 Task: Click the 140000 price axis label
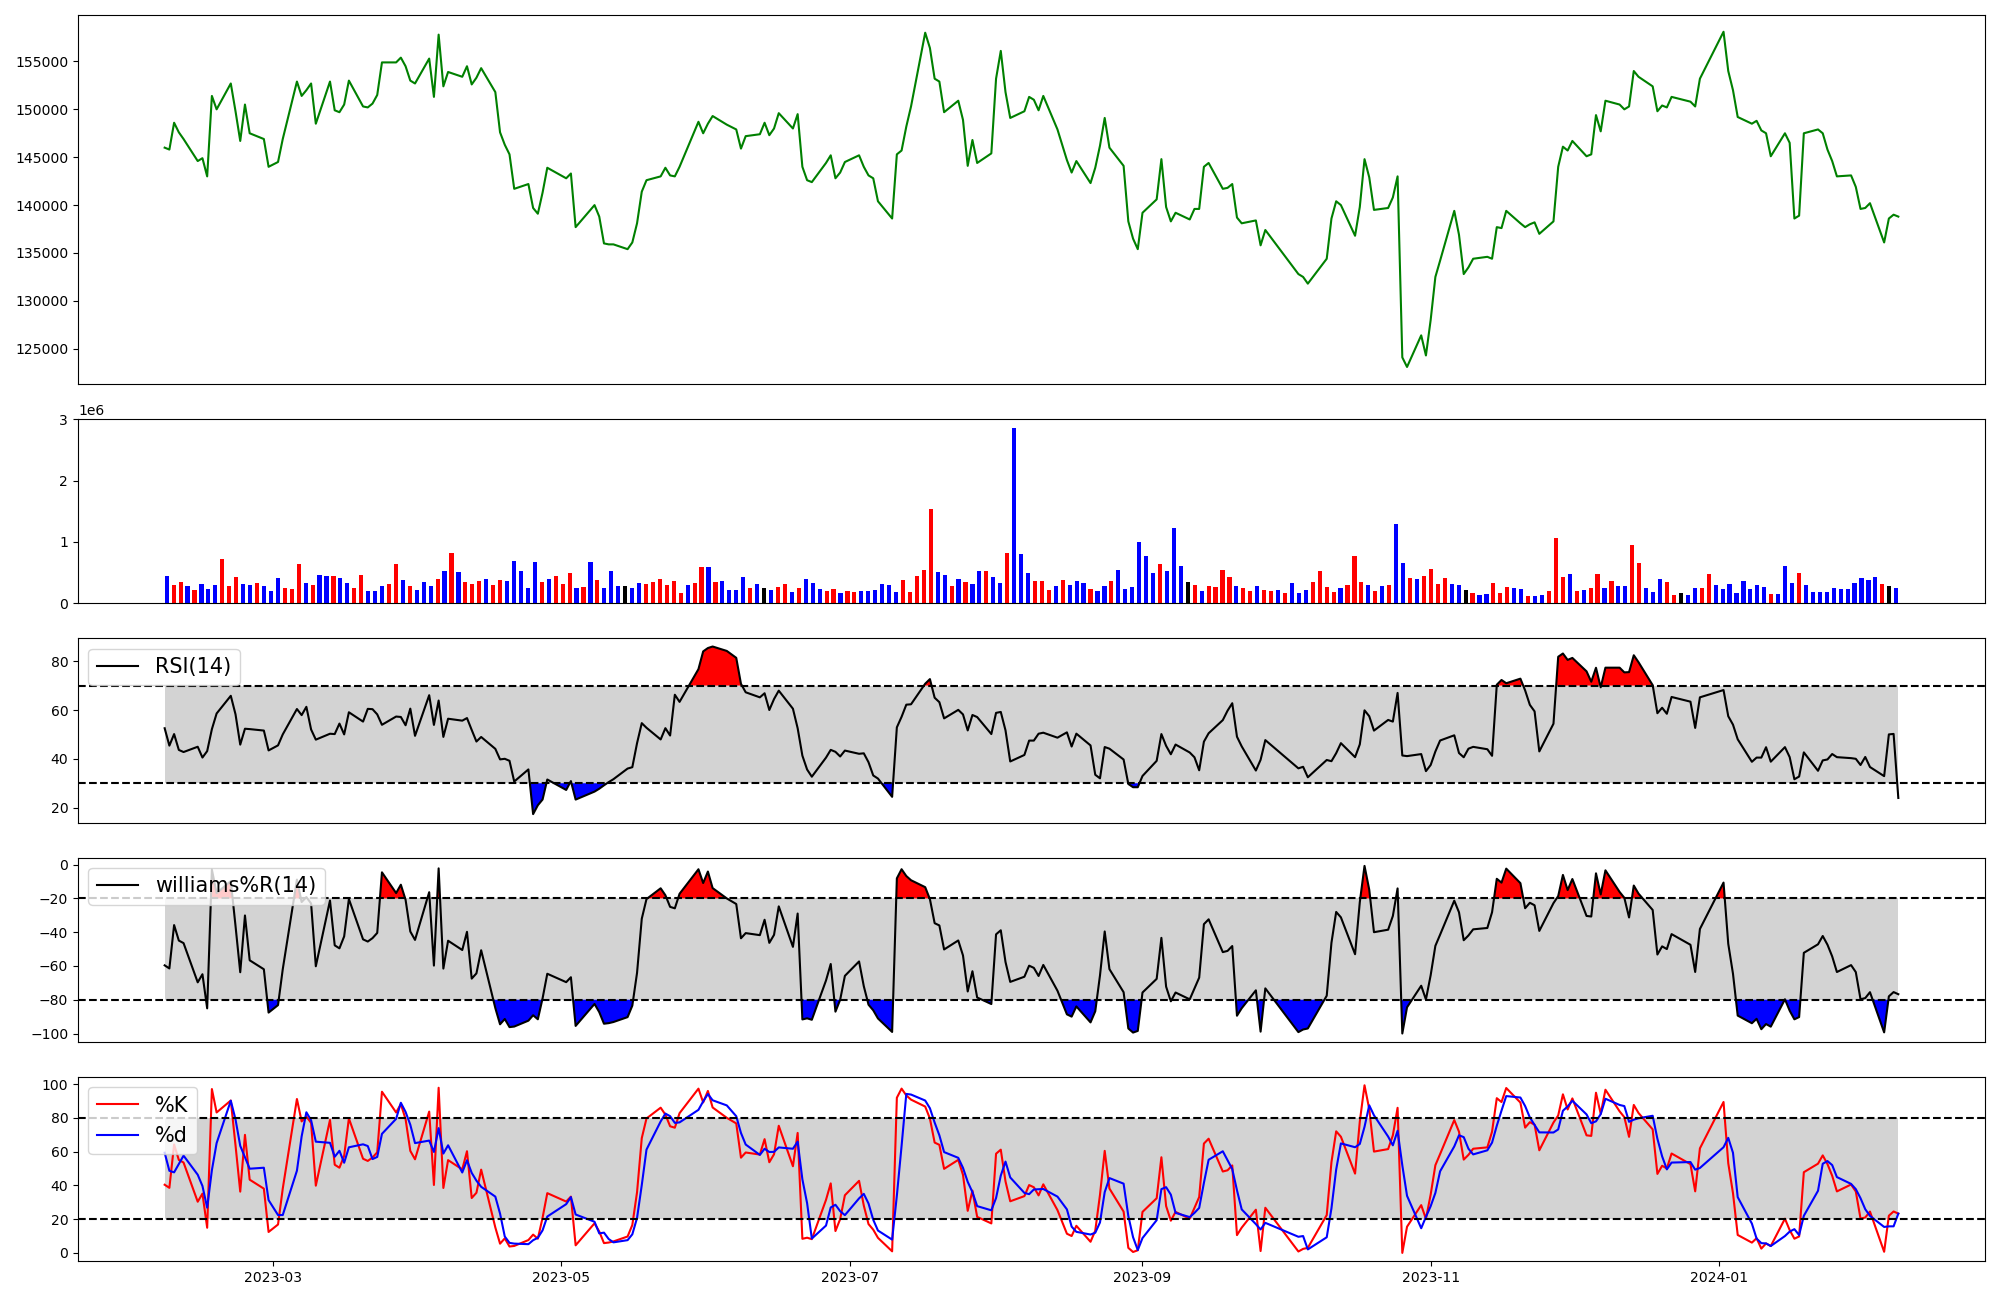tap(42, 206)
